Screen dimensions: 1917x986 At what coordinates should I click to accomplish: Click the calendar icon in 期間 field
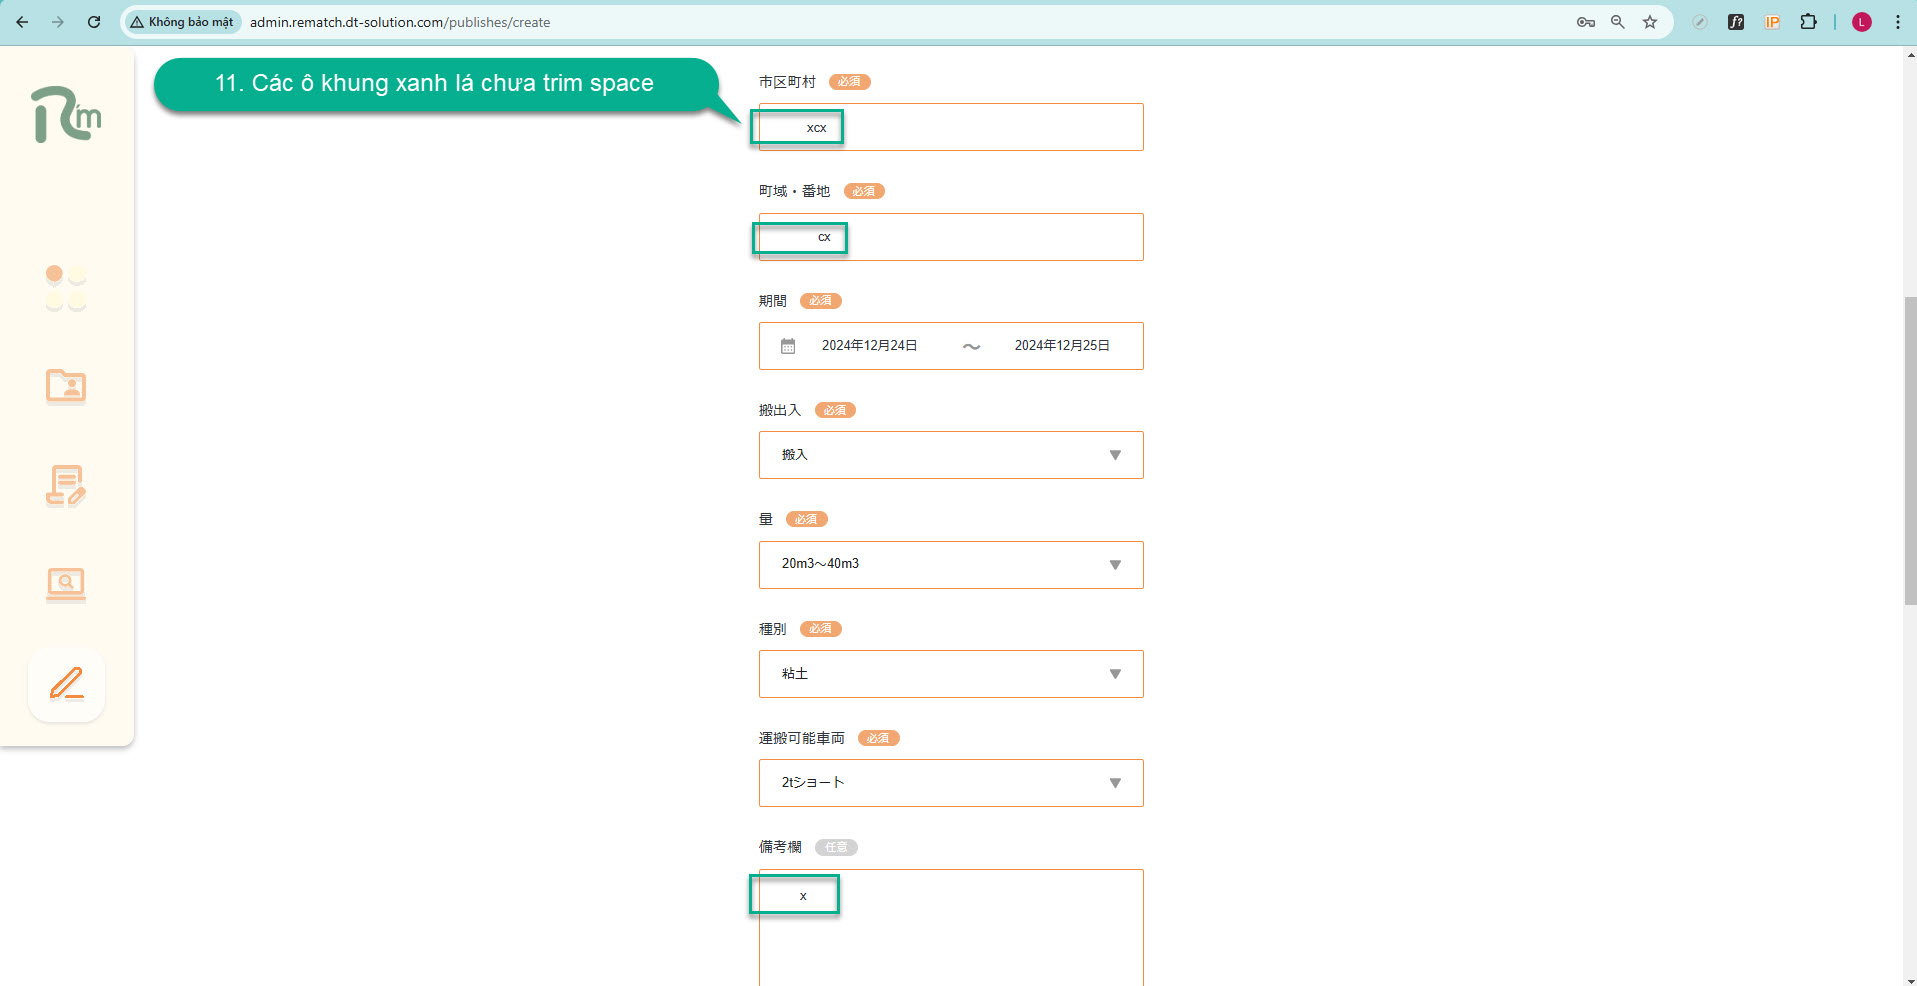point(788,346)
